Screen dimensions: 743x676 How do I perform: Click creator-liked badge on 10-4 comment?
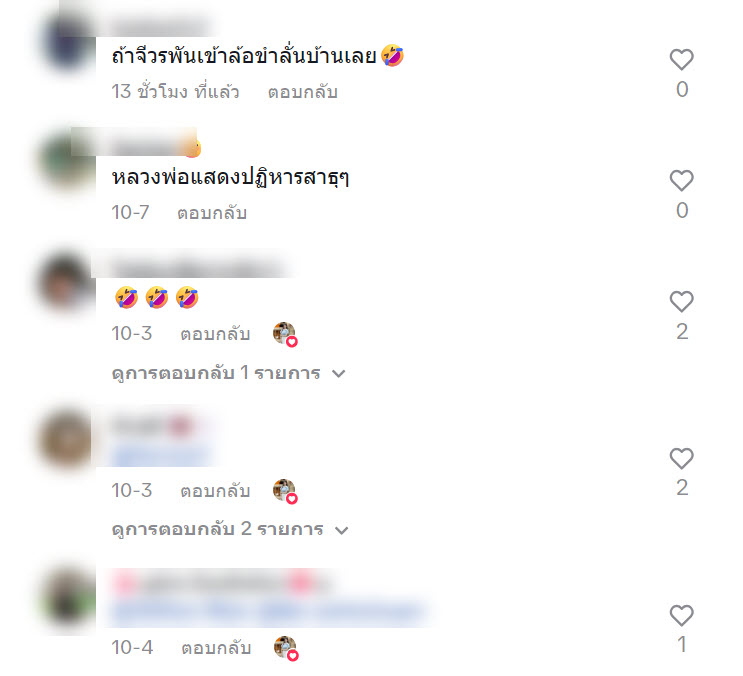[286, 648]
